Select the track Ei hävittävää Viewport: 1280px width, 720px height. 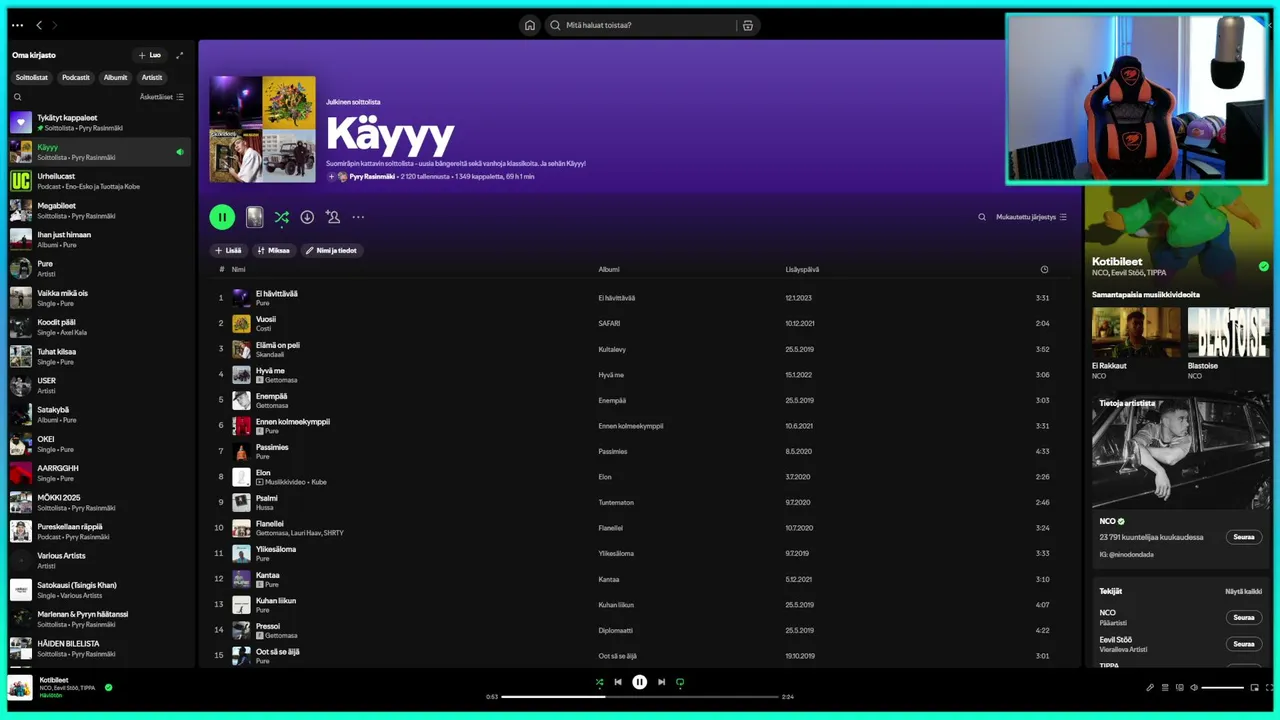tap(640, 297)
